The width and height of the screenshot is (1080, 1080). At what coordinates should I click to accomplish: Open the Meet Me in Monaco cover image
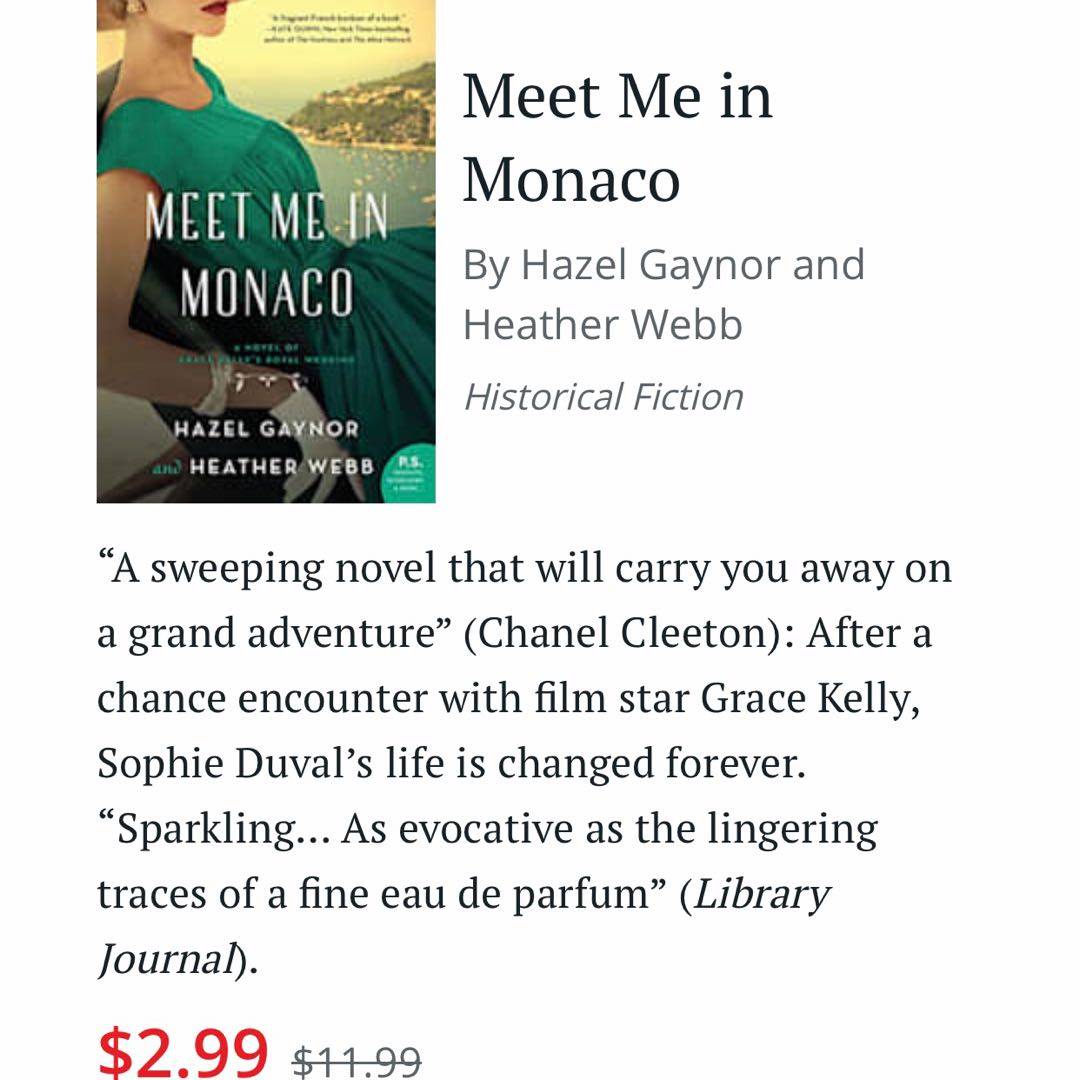click(266, 250)
